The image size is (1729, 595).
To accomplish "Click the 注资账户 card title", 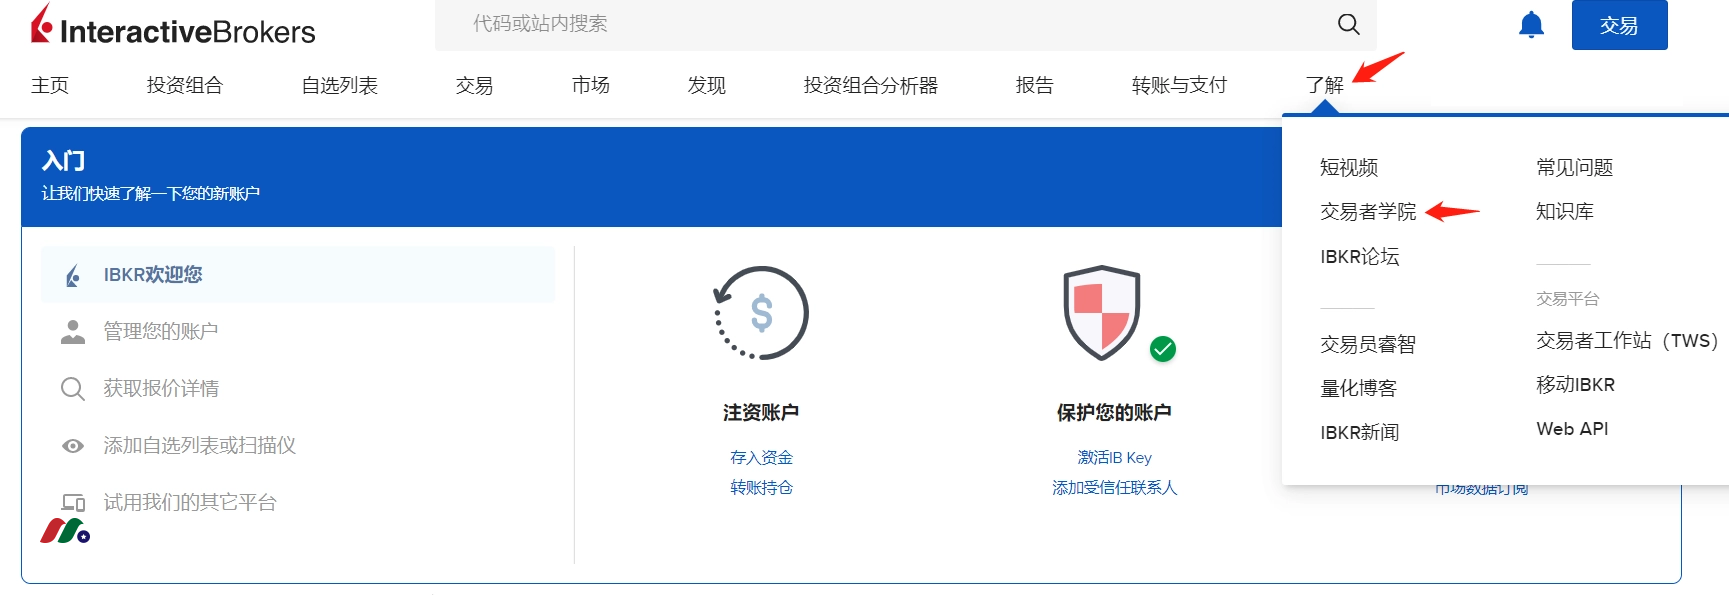I will pyautogui.click(x=761, y=413).
